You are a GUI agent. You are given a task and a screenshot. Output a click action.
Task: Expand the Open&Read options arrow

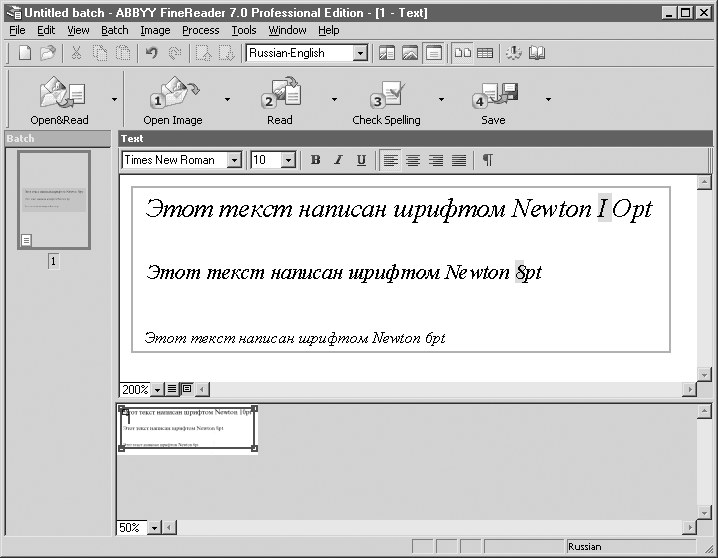point(114,99)
